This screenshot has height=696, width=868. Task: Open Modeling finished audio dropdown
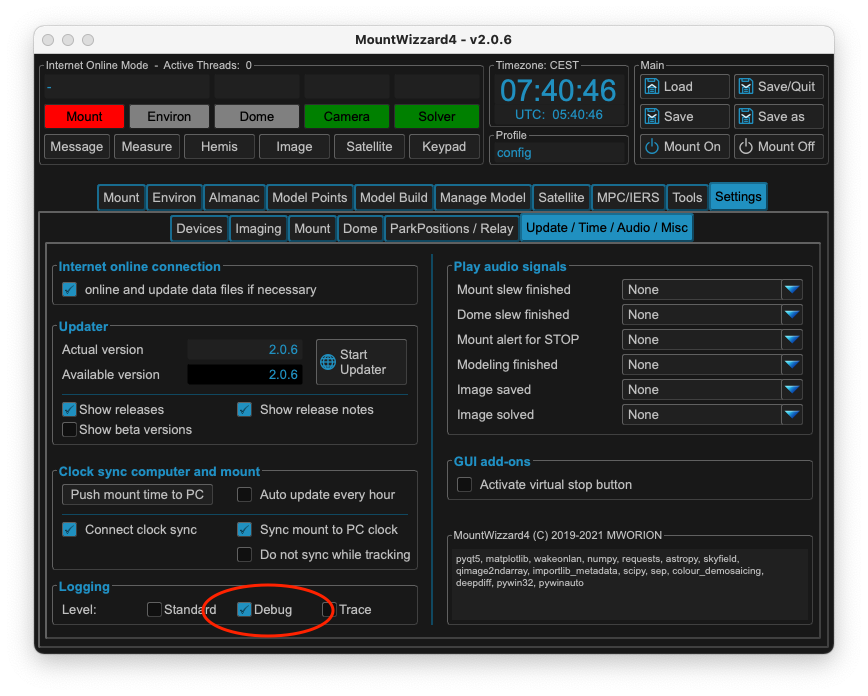pos(712,364)
